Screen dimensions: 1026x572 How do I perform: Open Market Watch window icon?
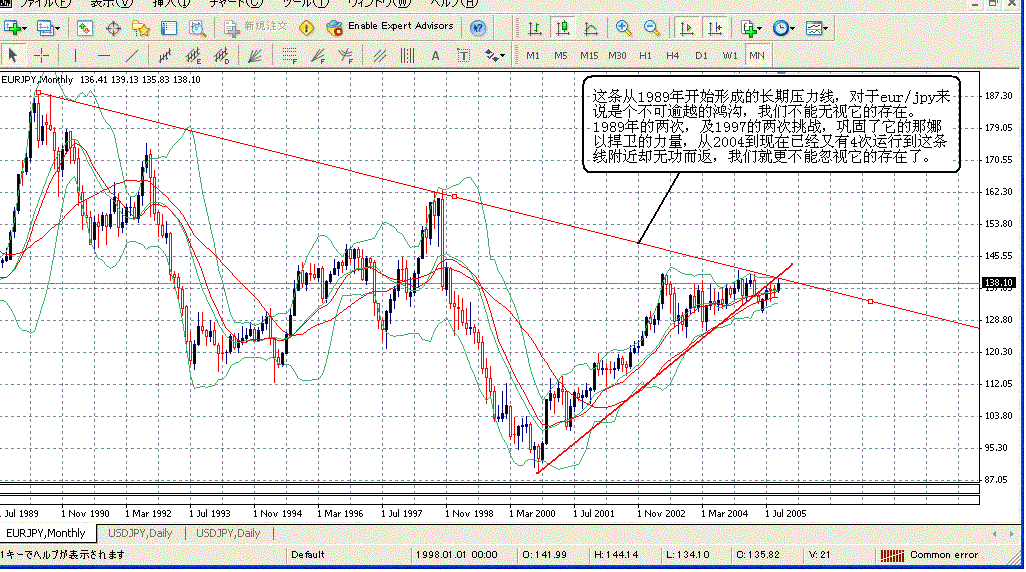(x=85, y=27)
